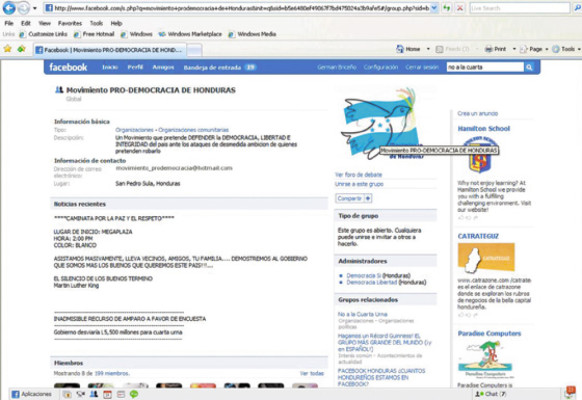Open the address bar history dropdown

[x=434, y=8]
